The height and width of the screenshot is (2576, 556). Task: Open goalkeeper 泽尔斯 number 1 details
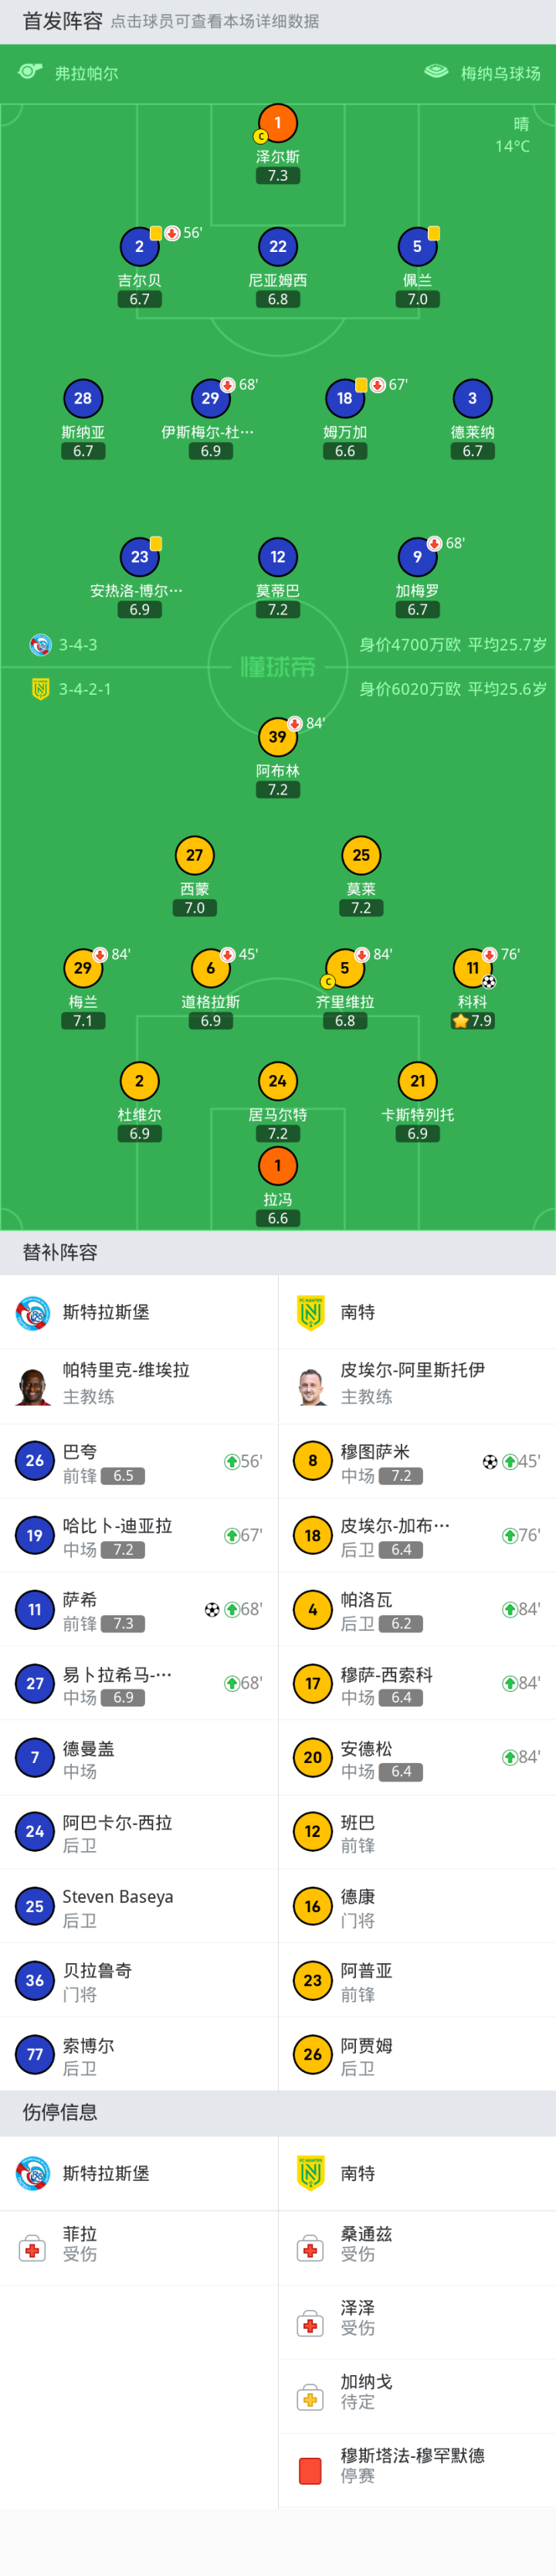click(278, 123)
